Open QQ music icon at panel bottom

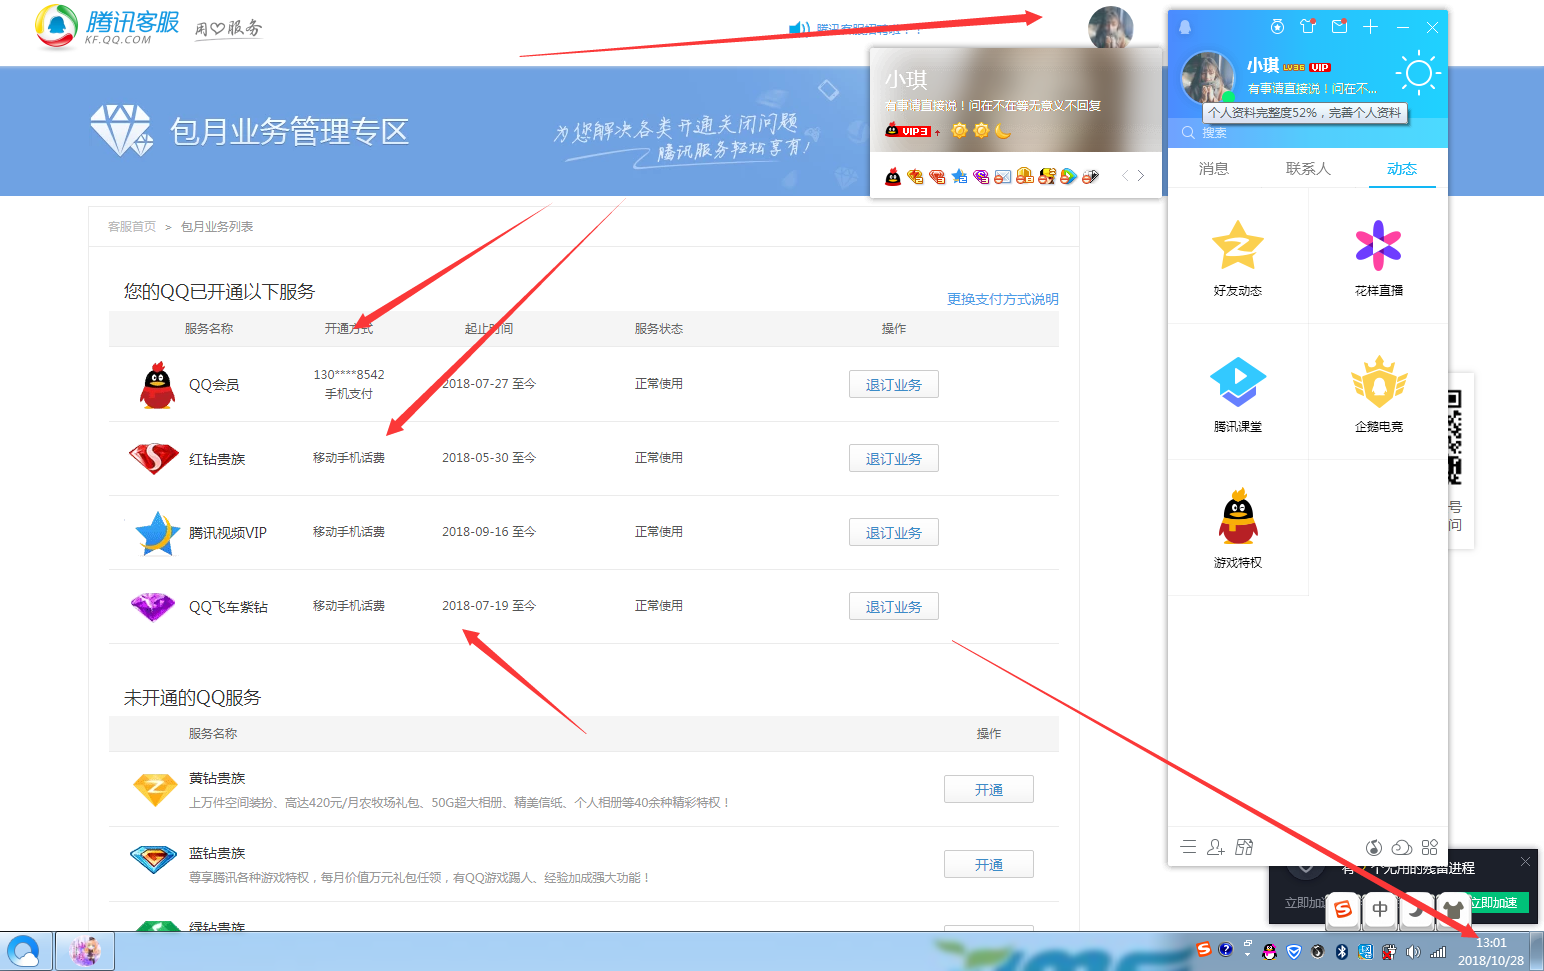point(1374,847)
